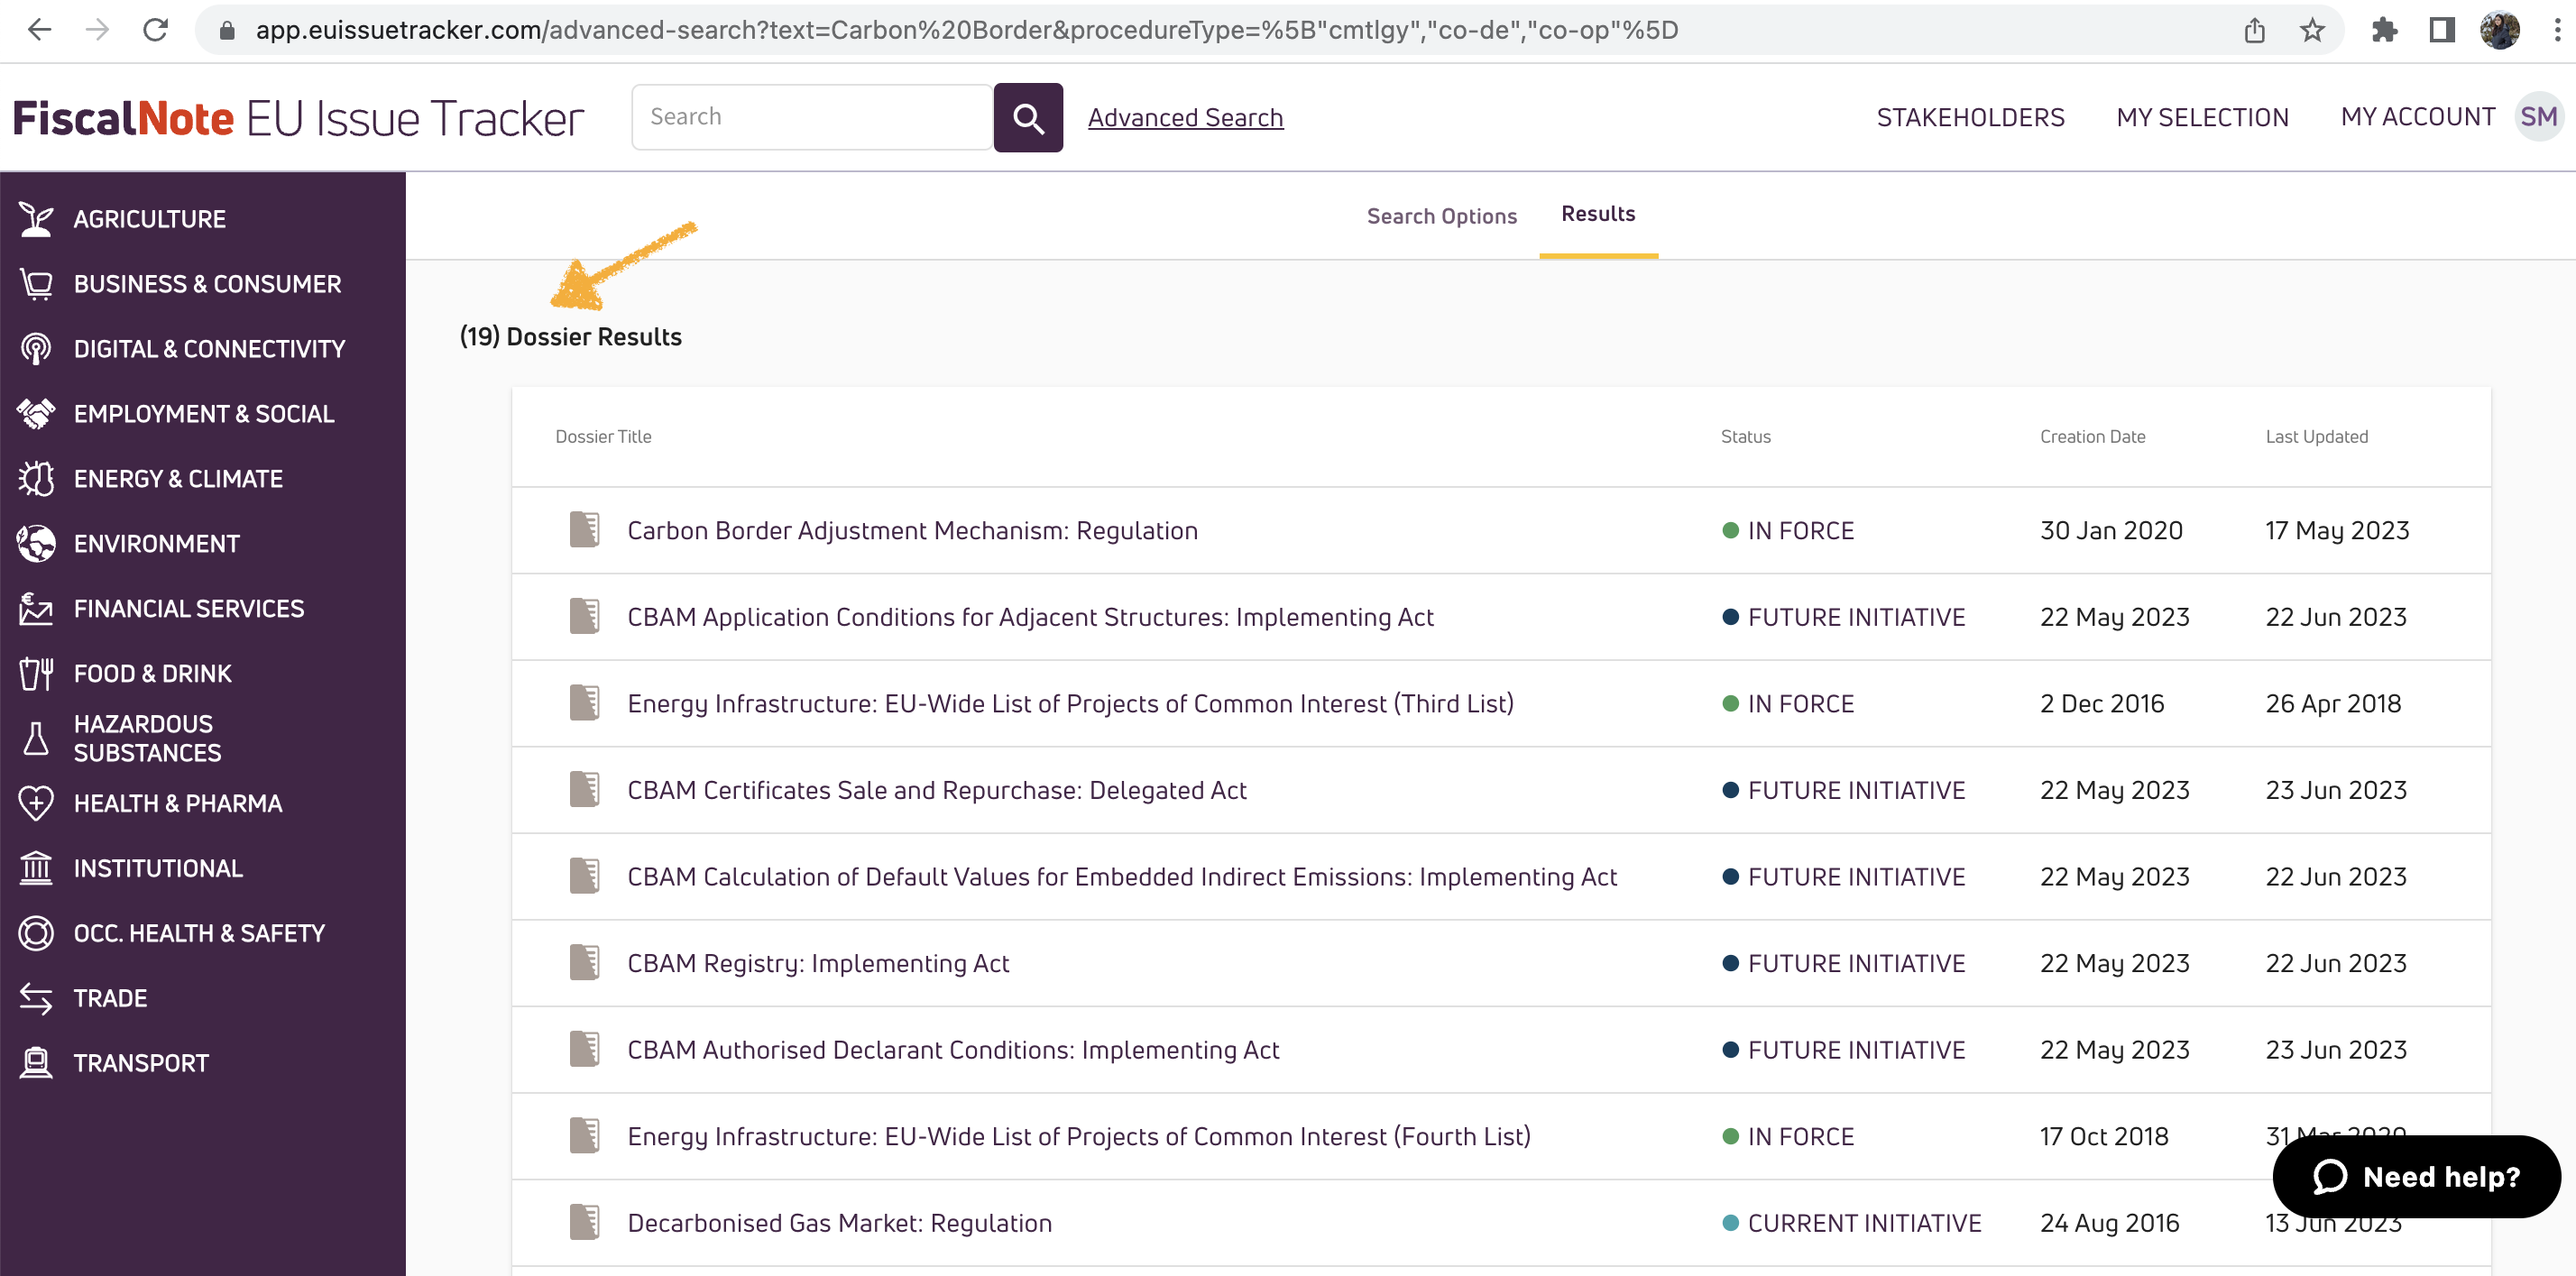Open Hazardous Substances flask icon
This screenshot has height=1276, width=2576.
tap(36, 738)
